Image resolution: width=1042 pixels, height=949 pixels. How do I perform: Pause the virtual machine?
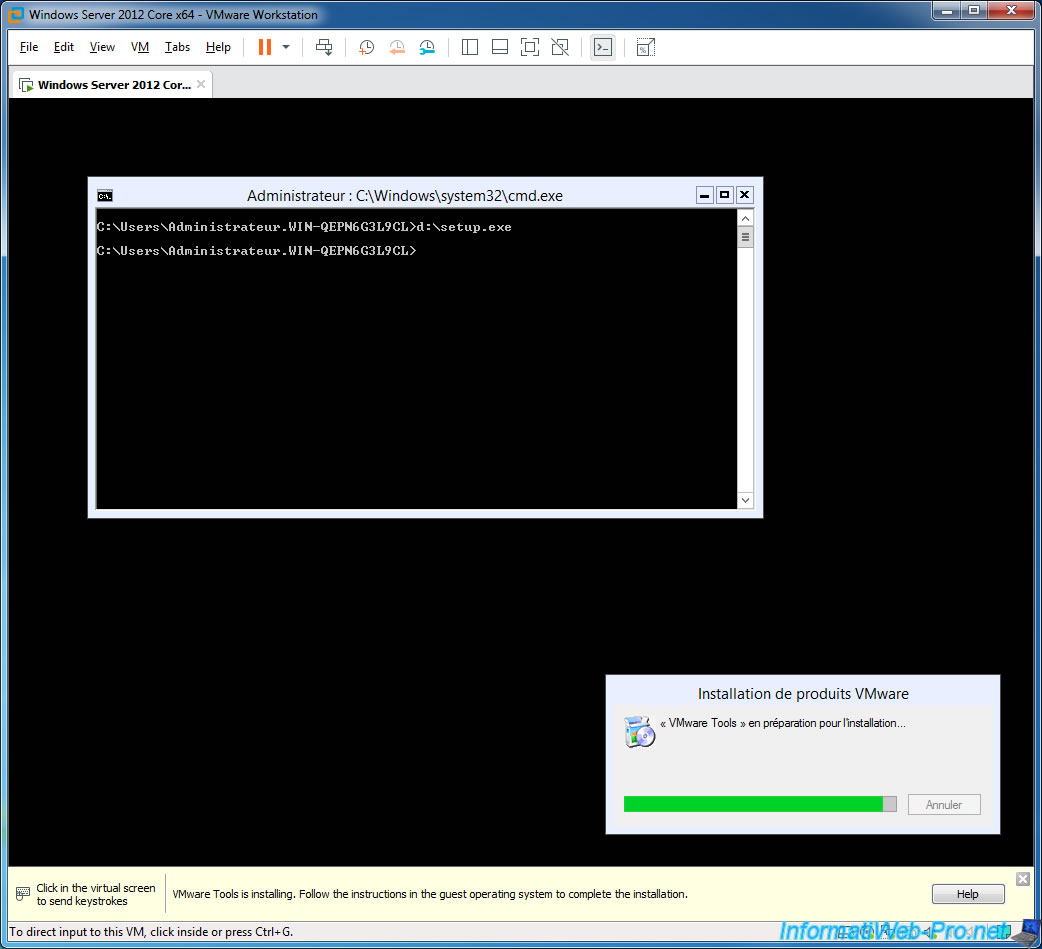264,47
